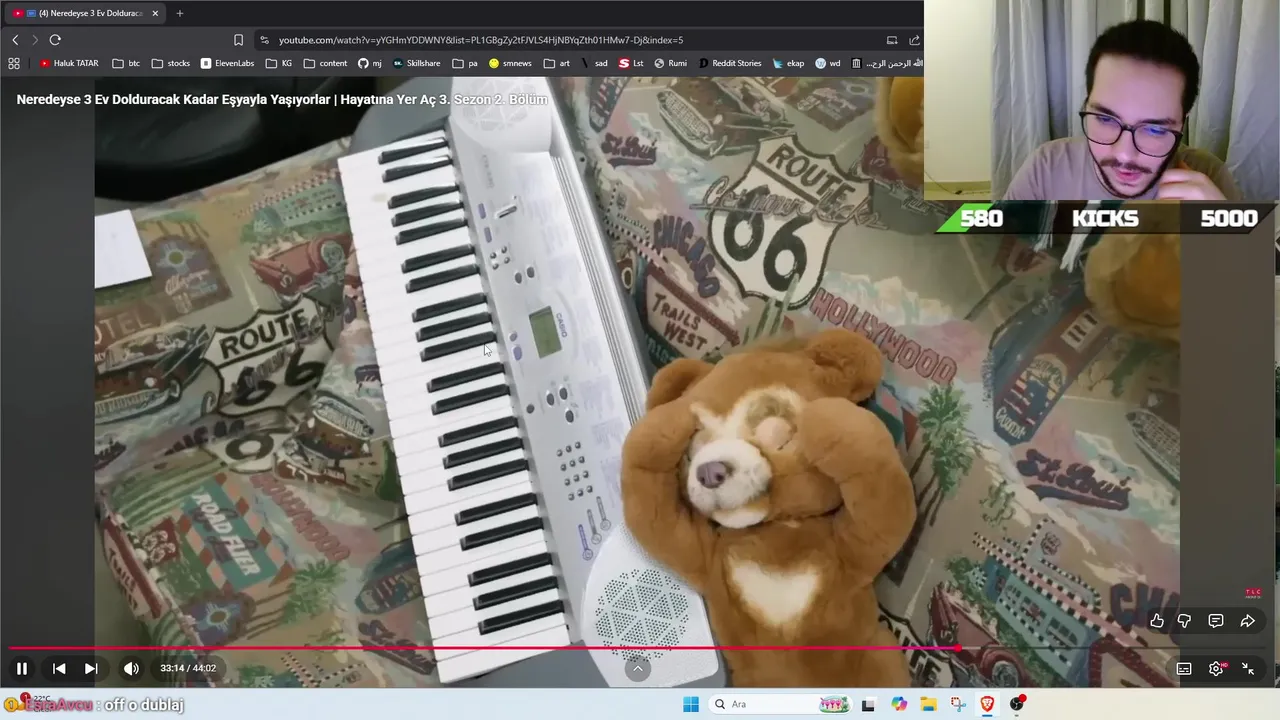Close the Neredeyse 3 Ev tab
The width and height of the screenshot is (1280, 720).
pyautogui.click(x=155, y=13)
